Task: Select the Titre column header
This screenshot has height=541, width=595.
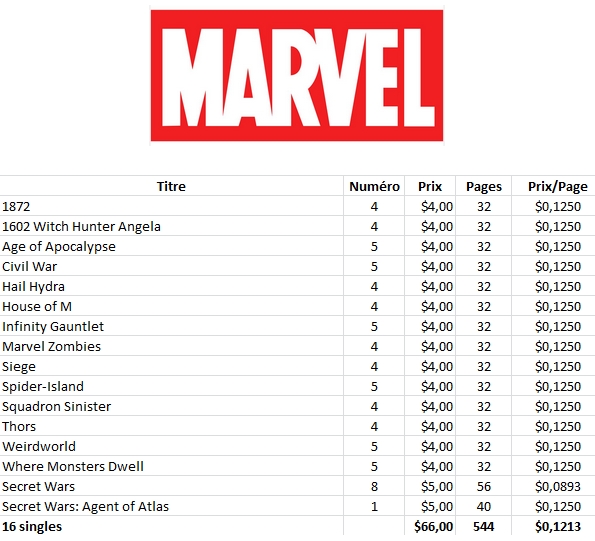Action: pyautogui.click(x=171, y=186)
